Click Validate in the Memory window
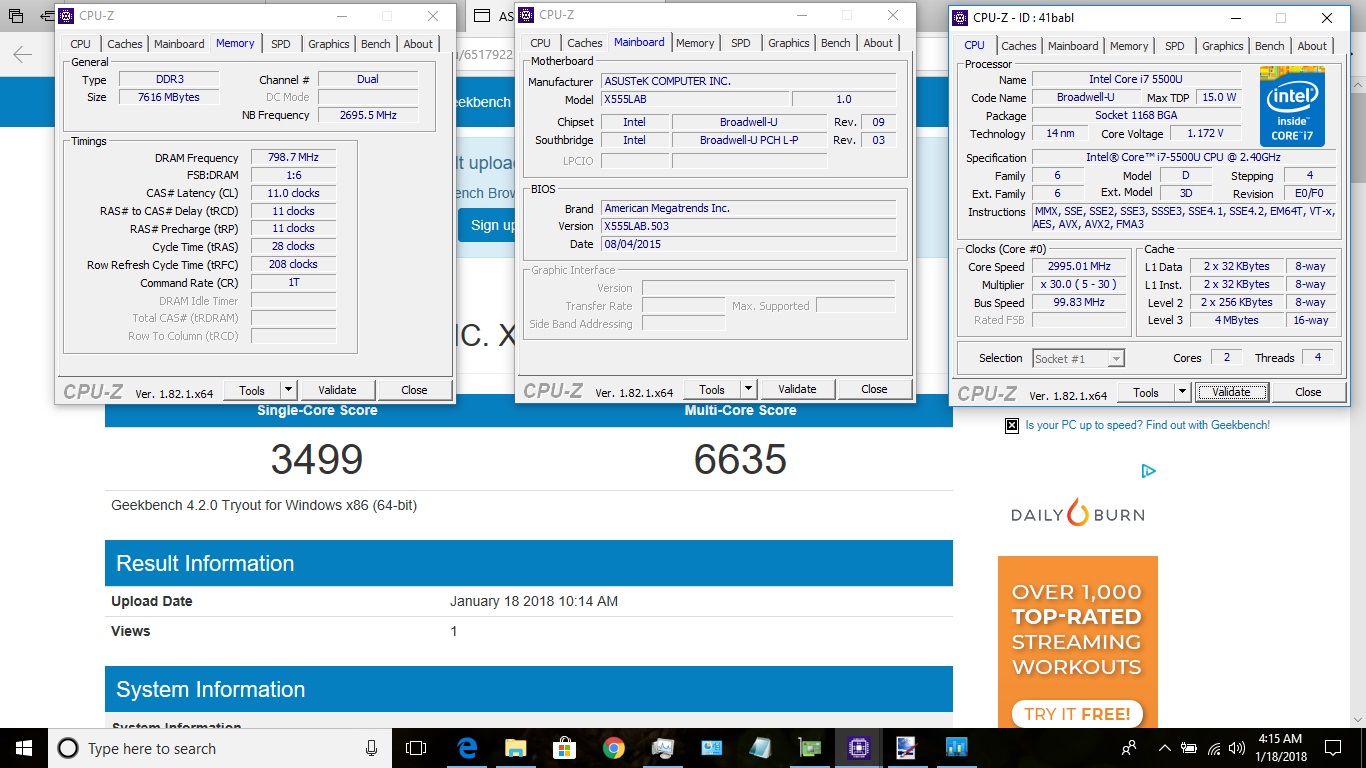Viewport: 1366px width, 768px height. 337,390
